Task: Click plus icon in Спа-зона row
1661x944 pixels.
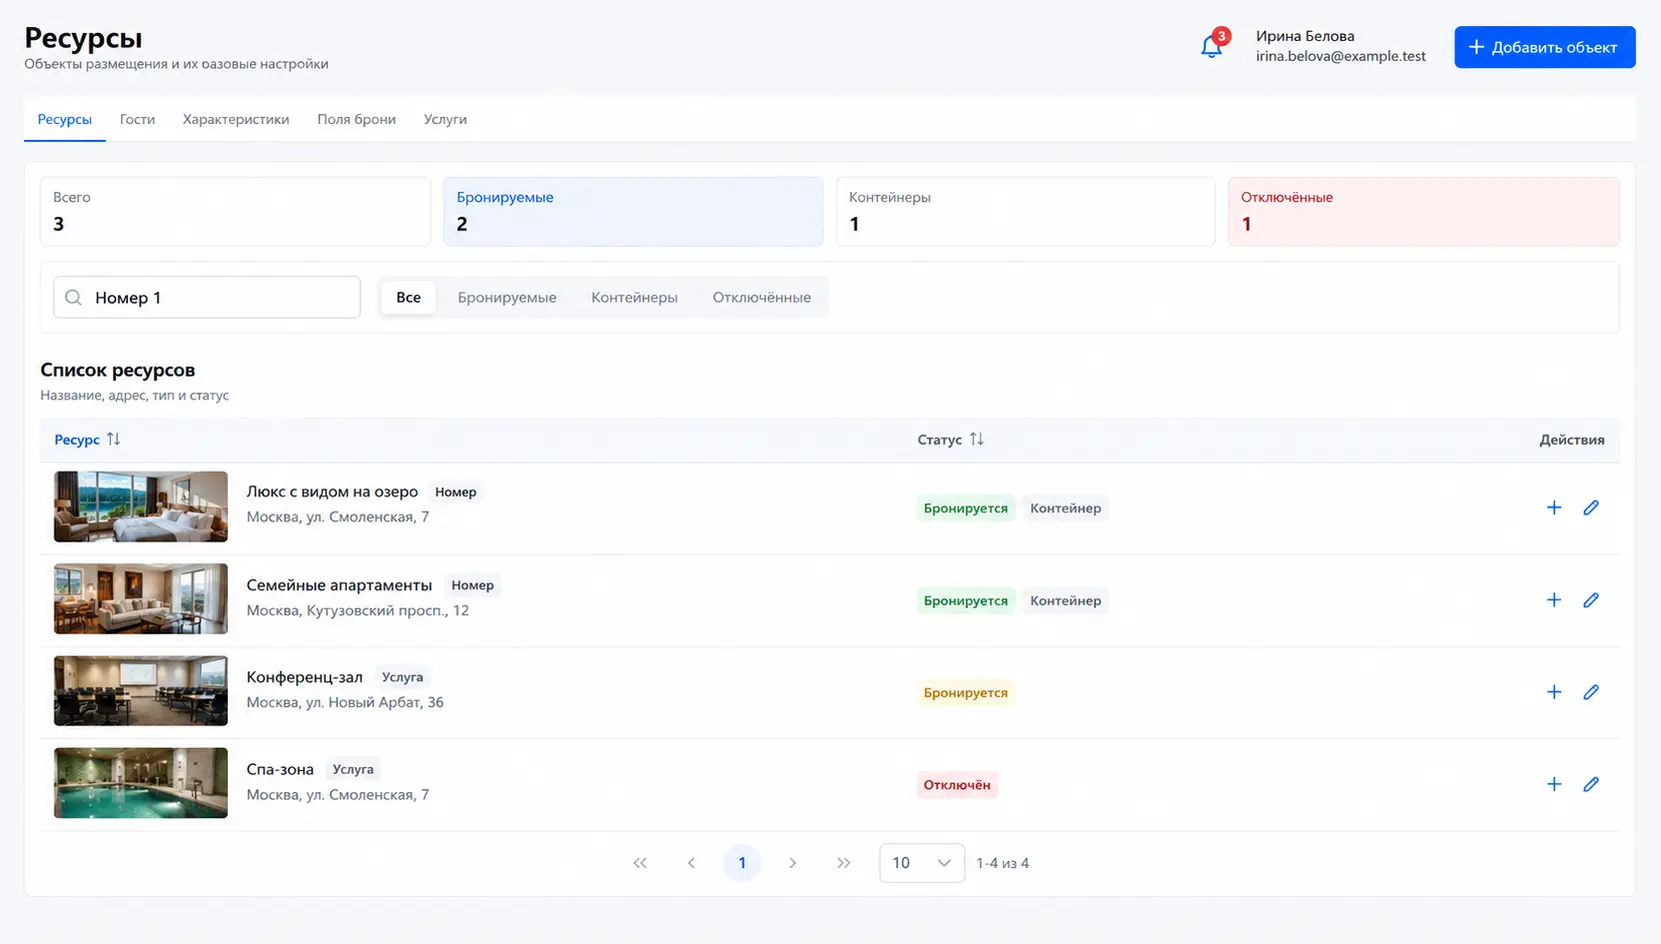Action: click(x=1554, y=784)
